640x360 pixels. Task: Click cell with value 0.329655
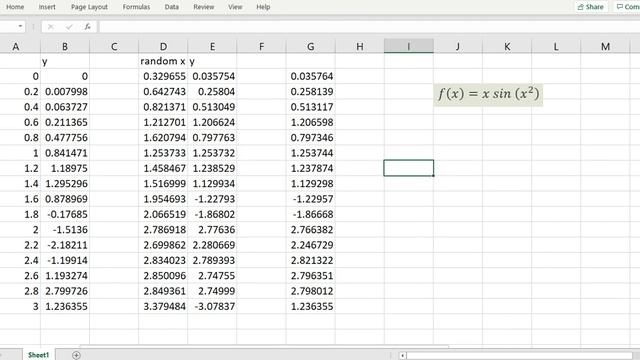163,76
